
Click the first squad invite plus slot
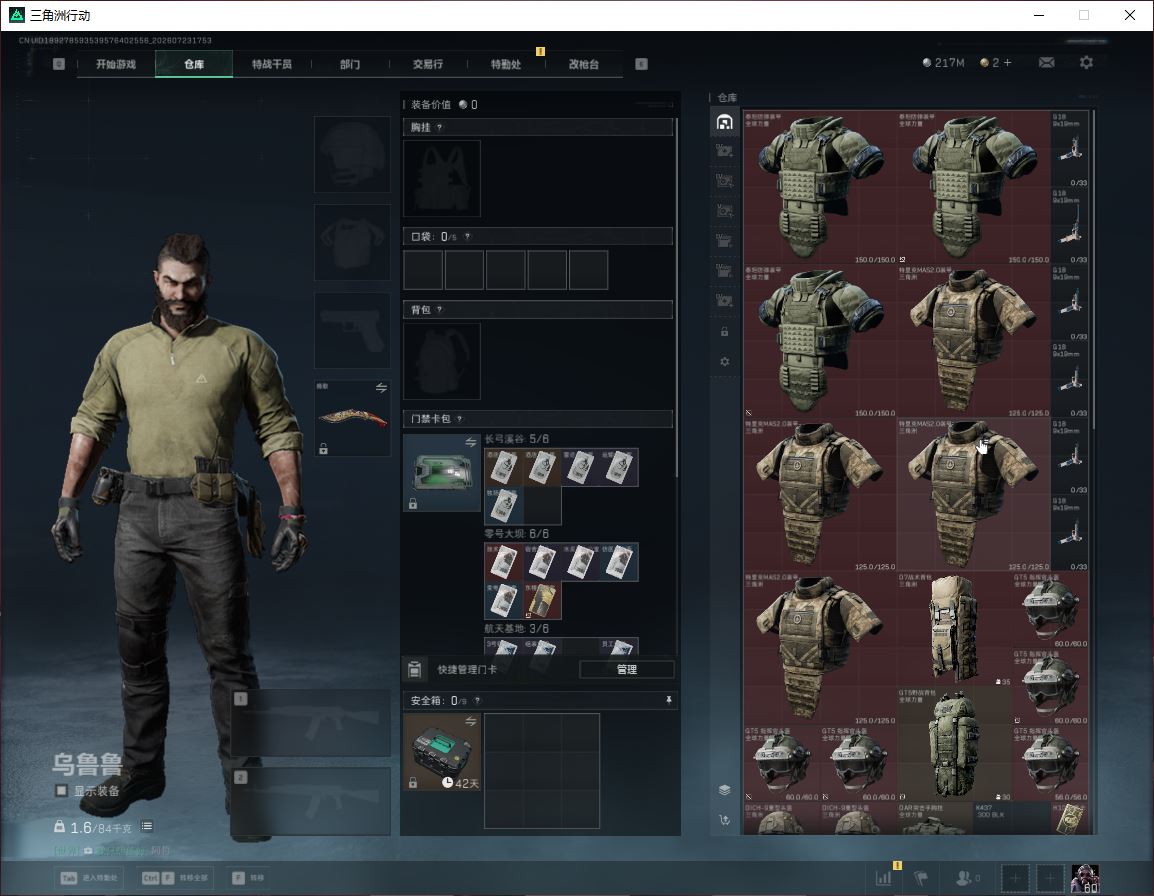point(1014,878)
